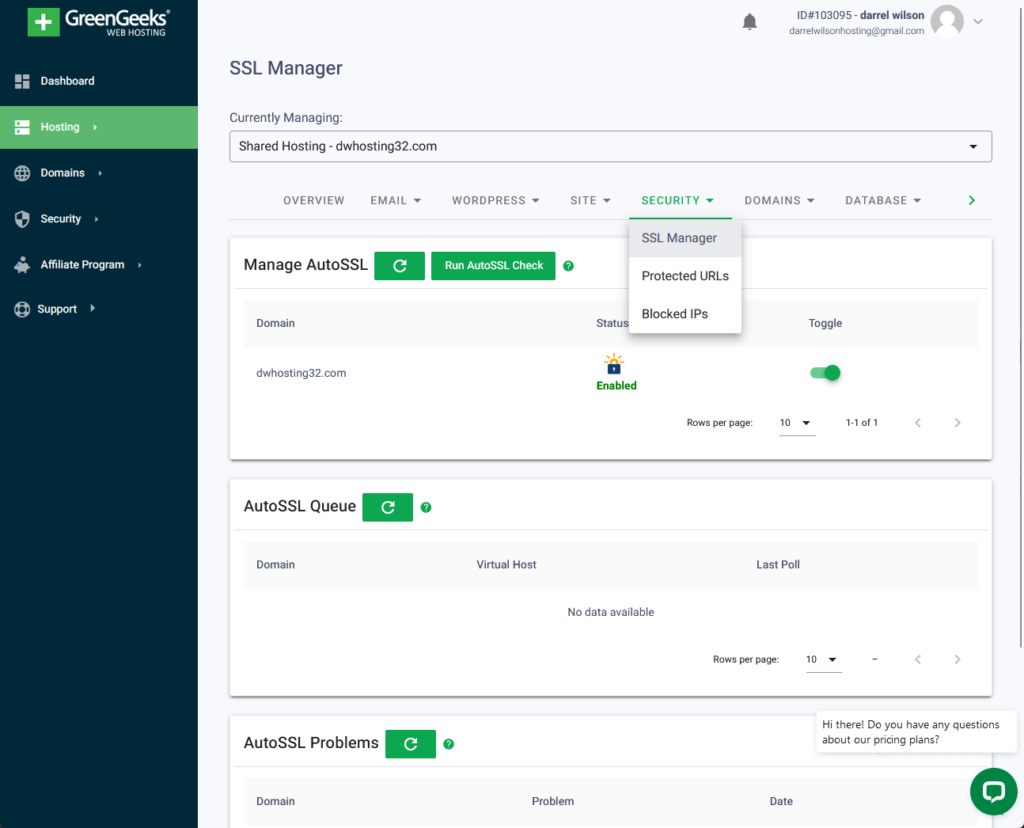Image resolution: width=1024 pixels, height=828 pixels.
Task: Open the OVERVIEW tab
Action: [313, 200]
